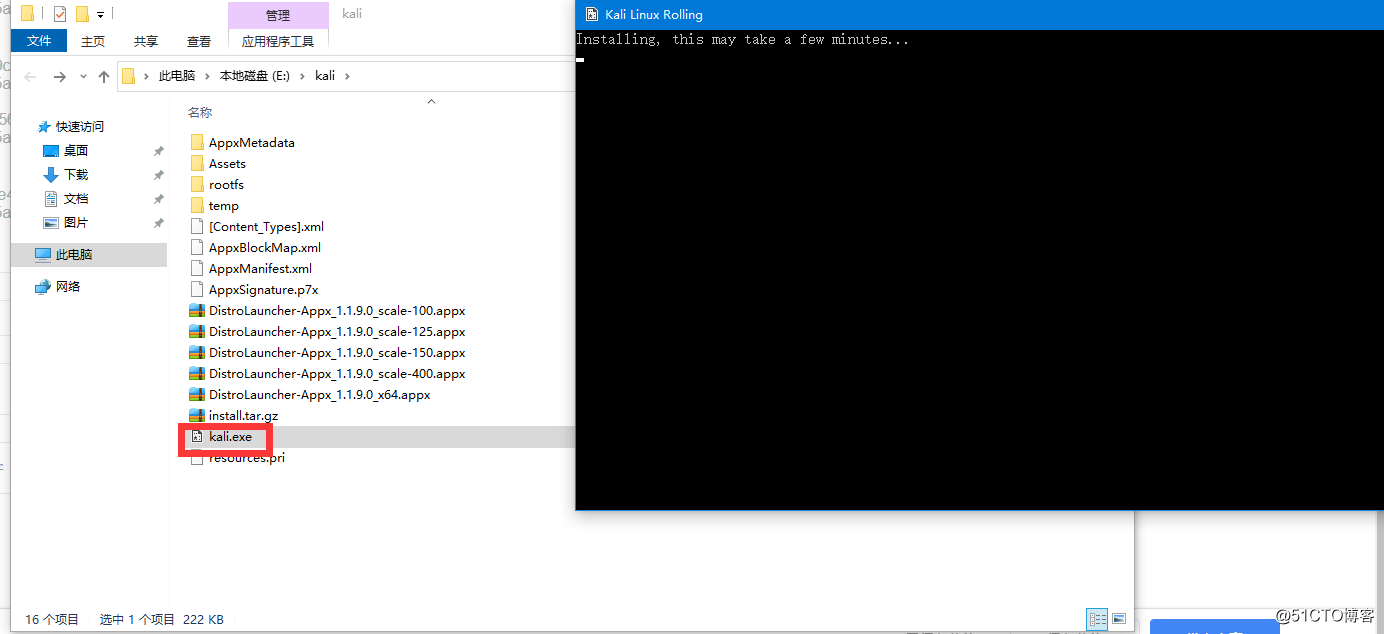
Task: Select the [Content_Types].xml file
Action: [266, 226]
